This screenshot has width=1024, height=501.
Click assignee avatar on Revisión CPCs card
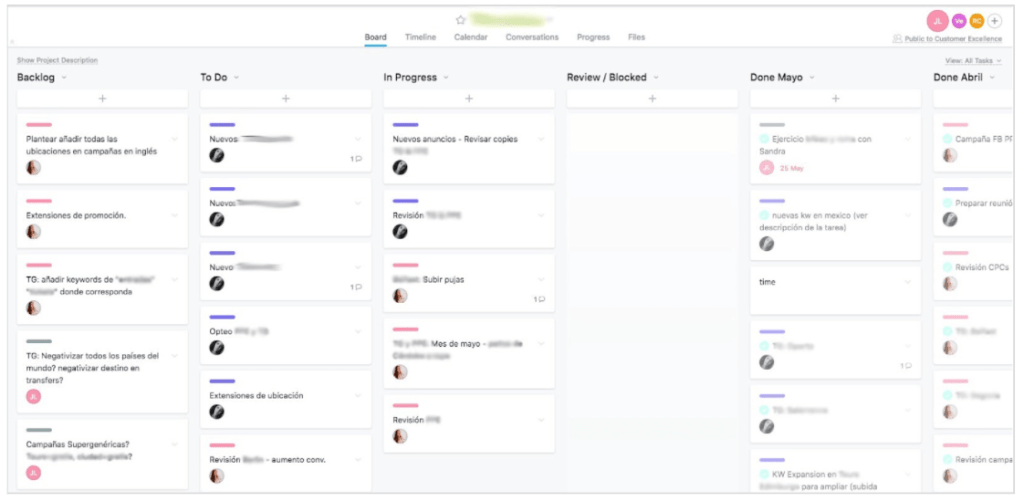950,283
